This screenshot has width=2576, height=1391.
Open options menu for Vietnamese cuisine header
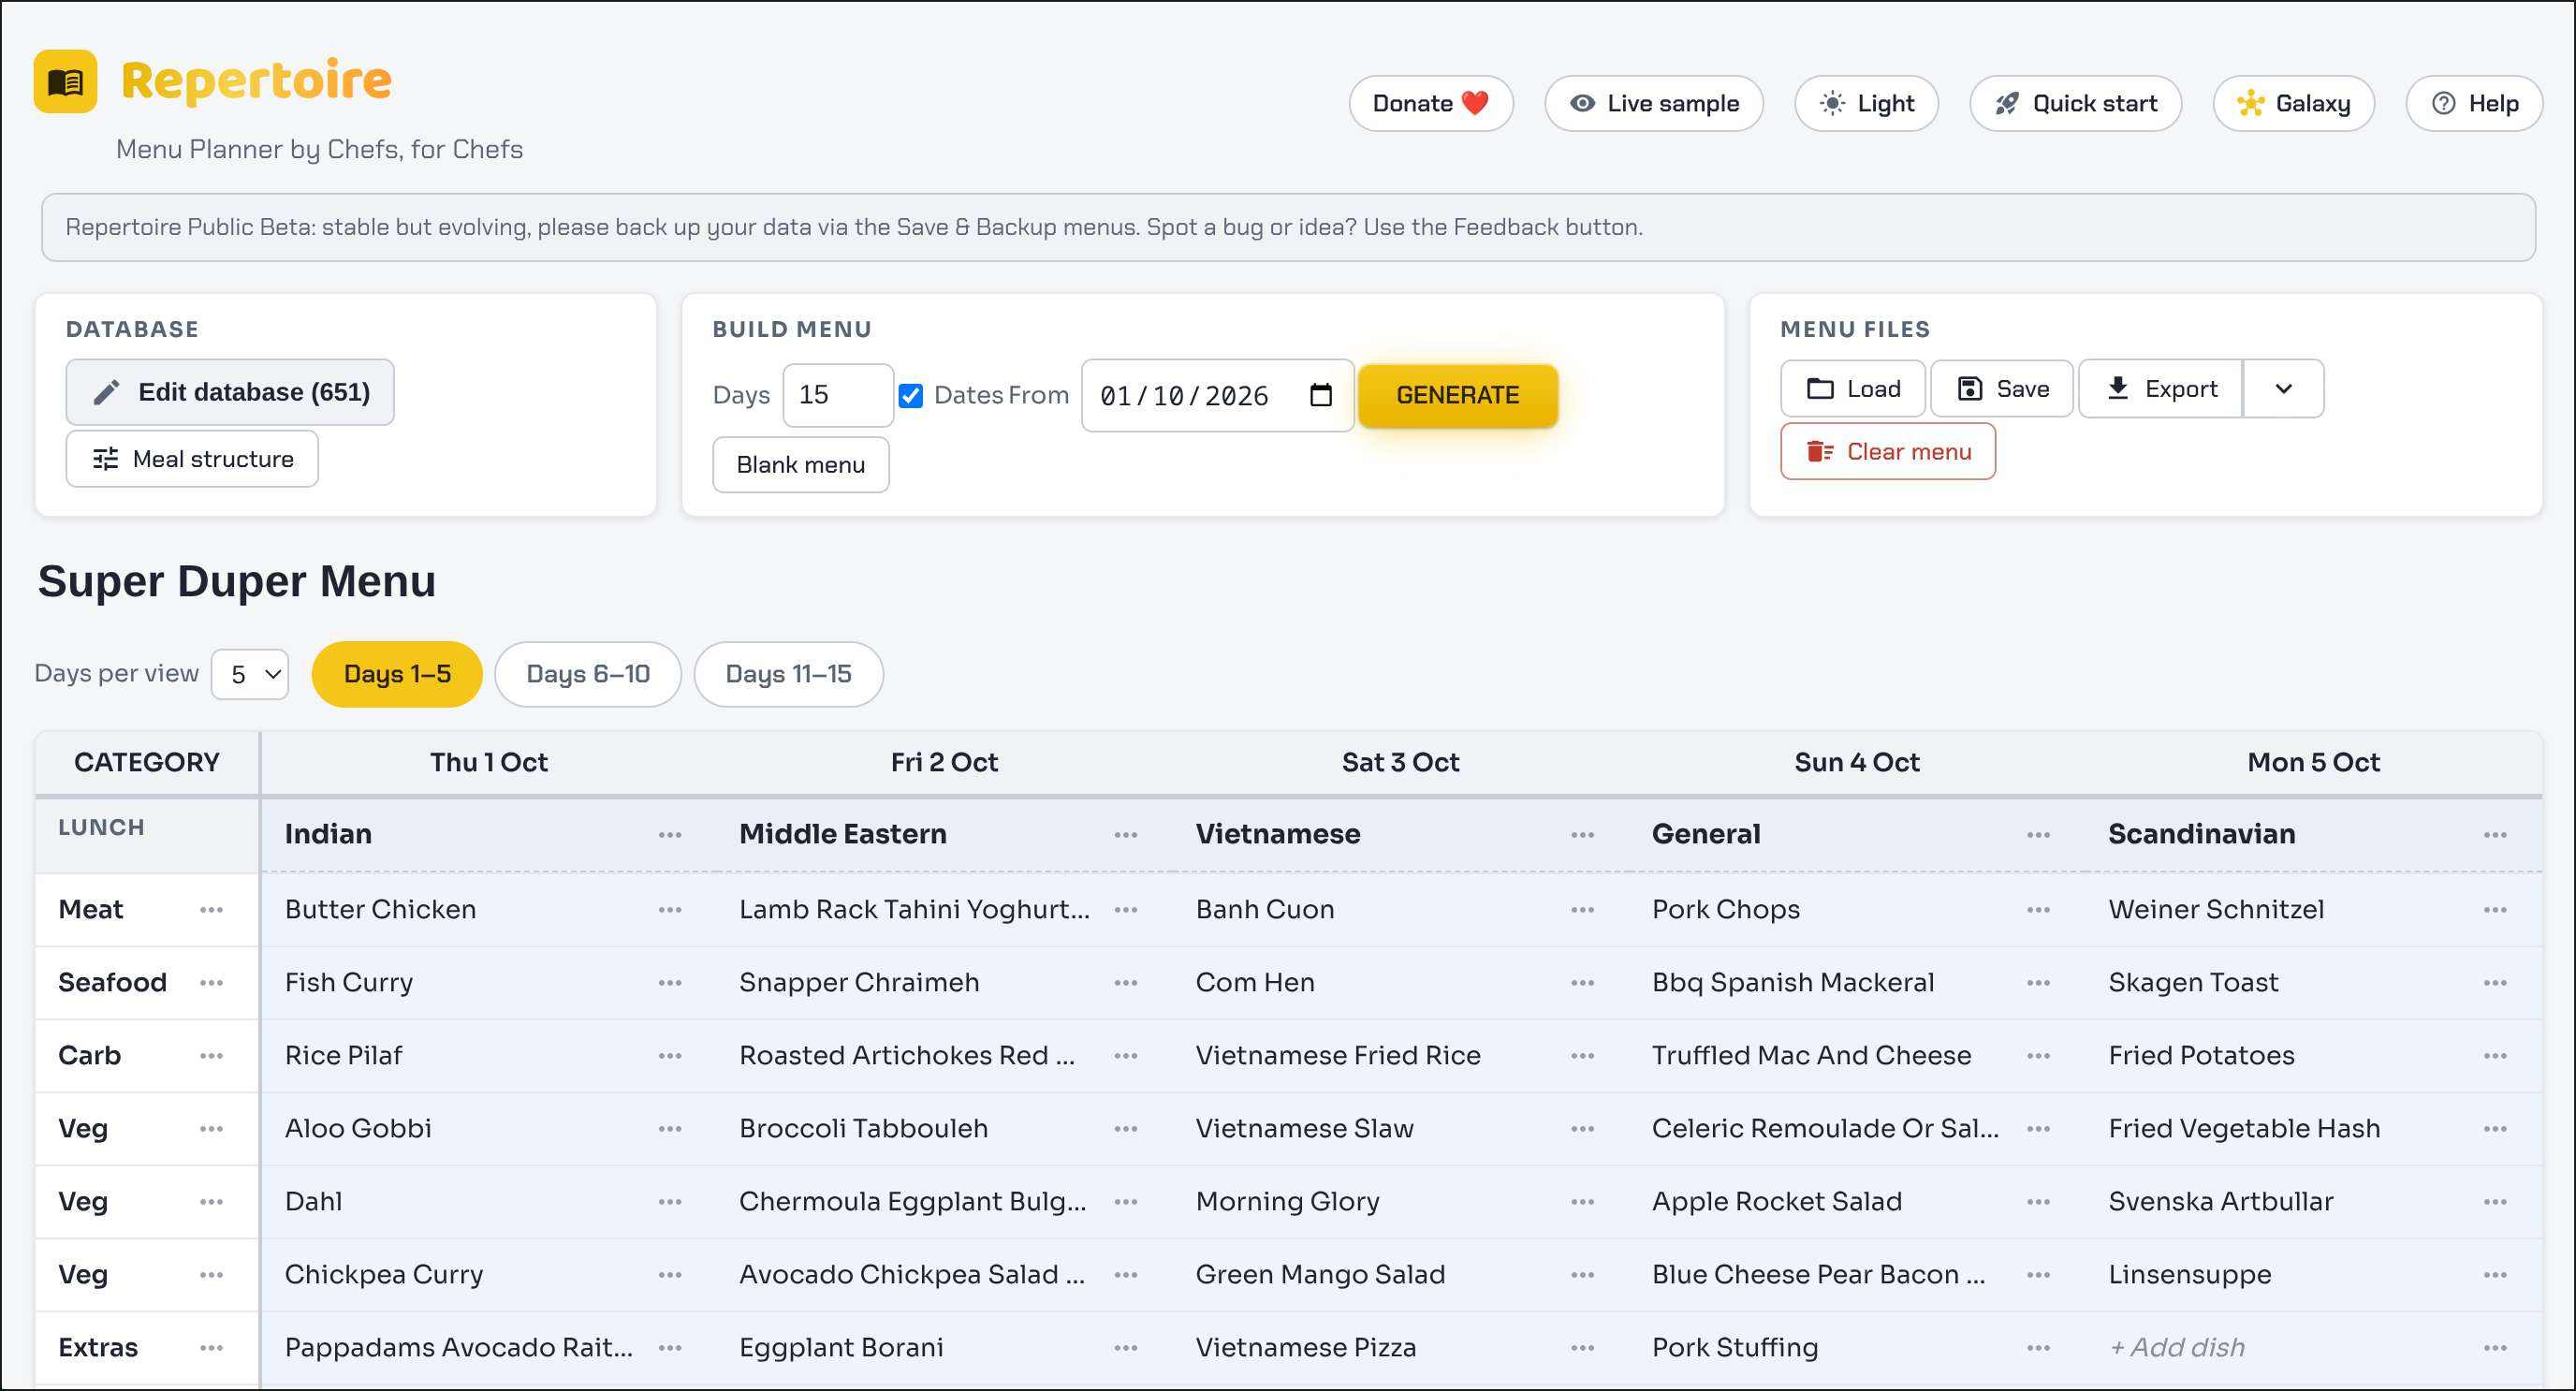pyautogui.click(x=1582, y=835)
